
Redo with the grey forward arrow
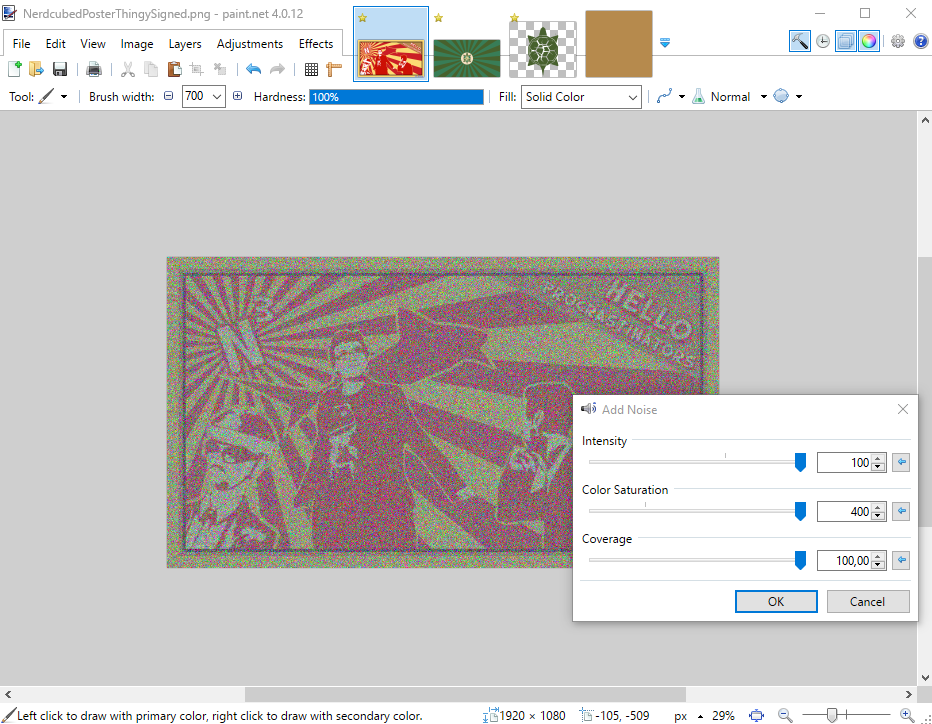(x=278, y=69)
